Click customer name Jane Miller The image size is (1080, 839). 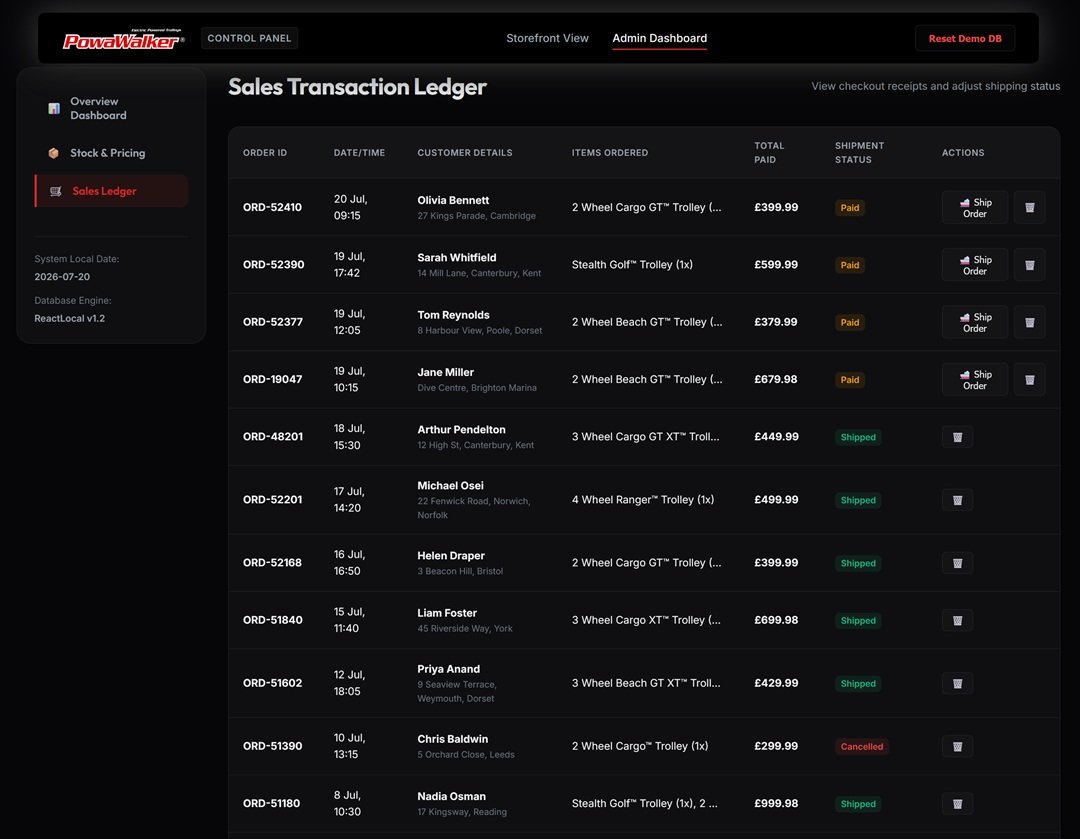point(445,372)
